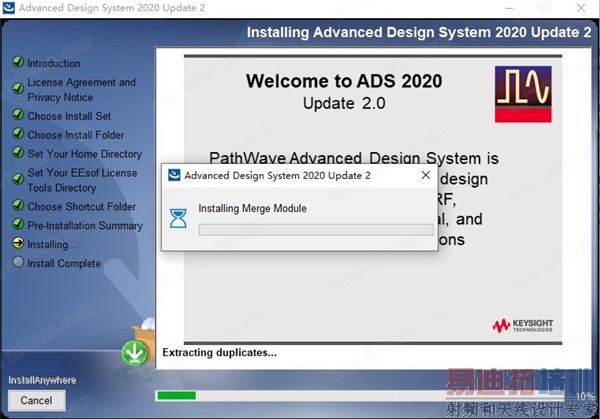Close the main installer window
Screen dimensions: 600x419
581,8
